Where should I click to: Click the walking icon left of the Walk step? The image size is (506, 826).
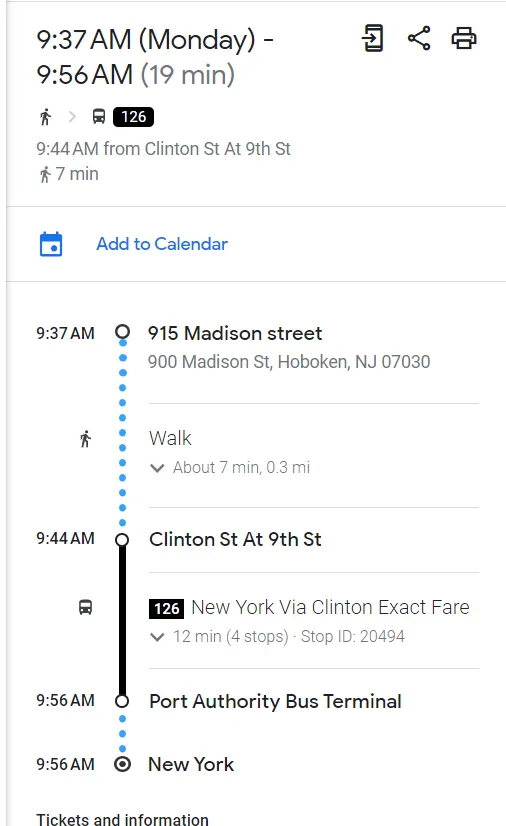[x=85, y=438]
